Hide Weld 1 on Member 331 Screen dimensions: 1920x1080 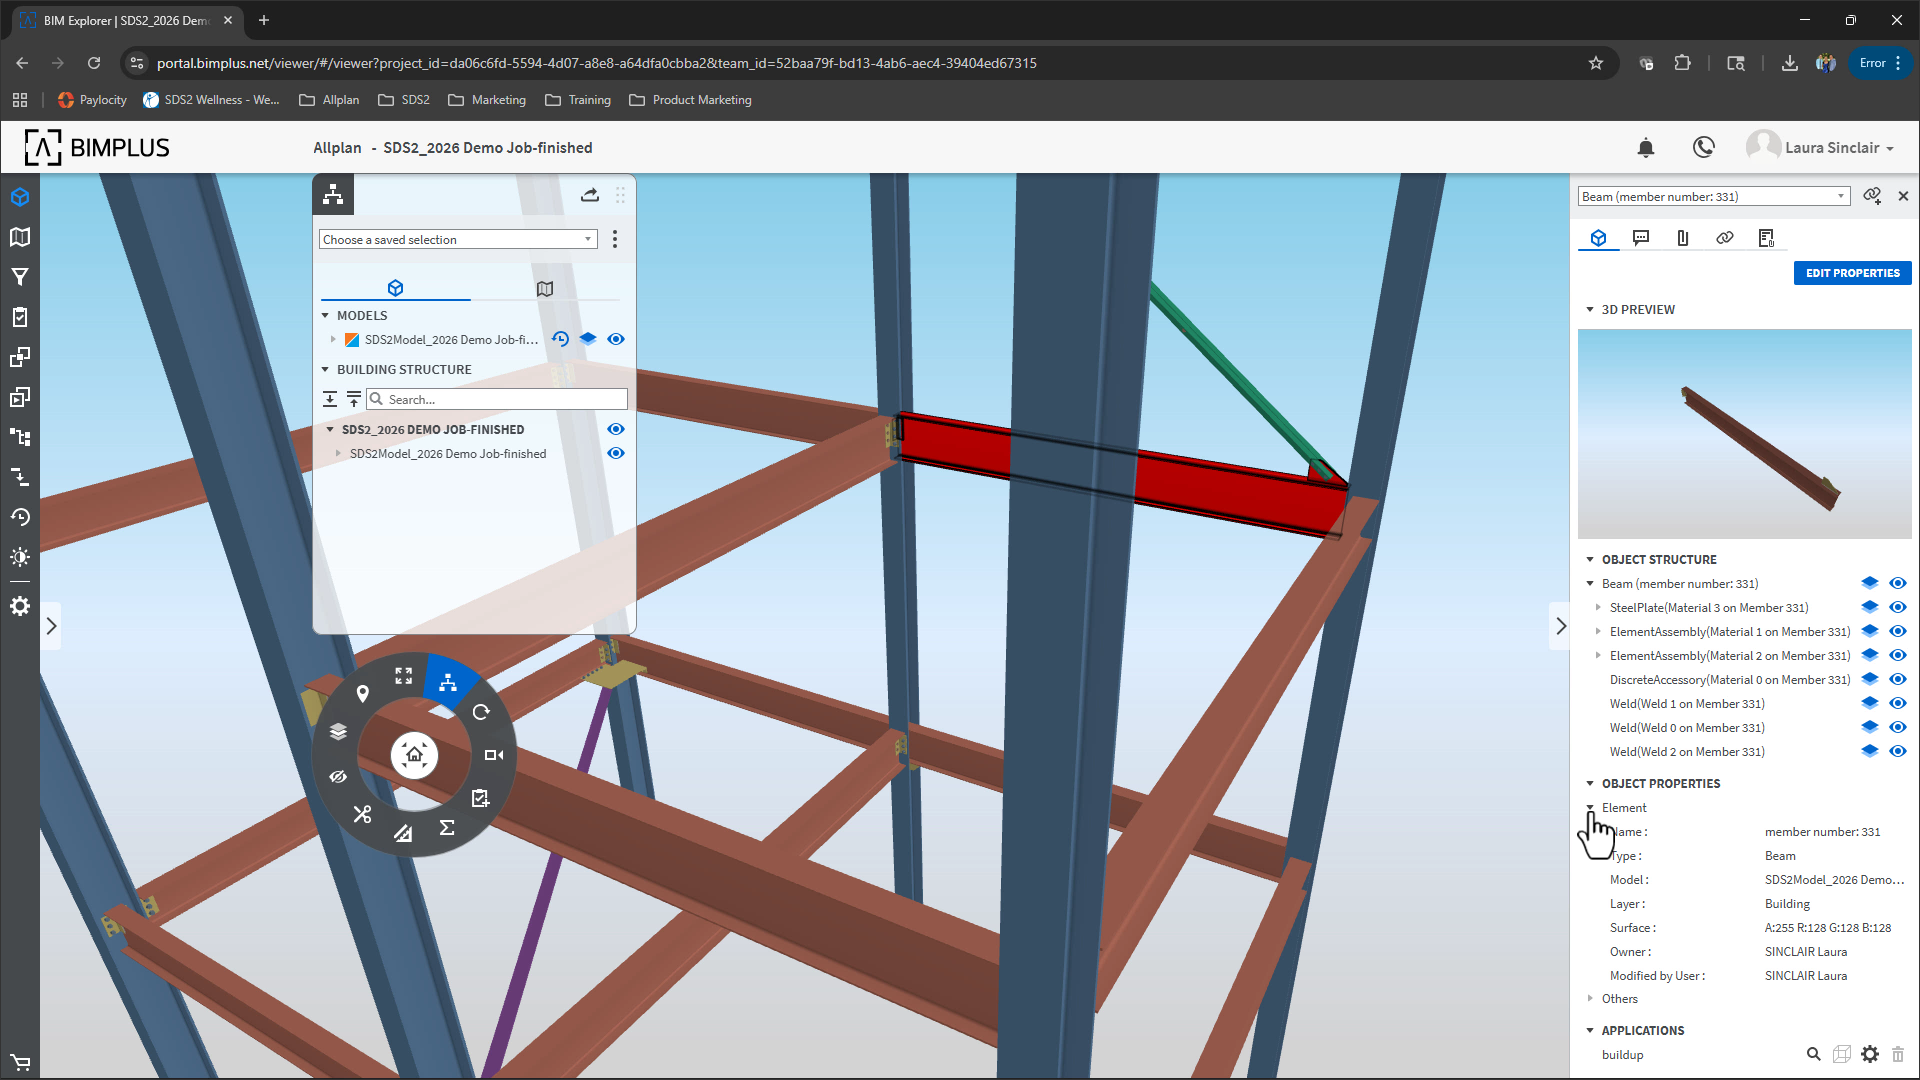[x=1897, y=704]
